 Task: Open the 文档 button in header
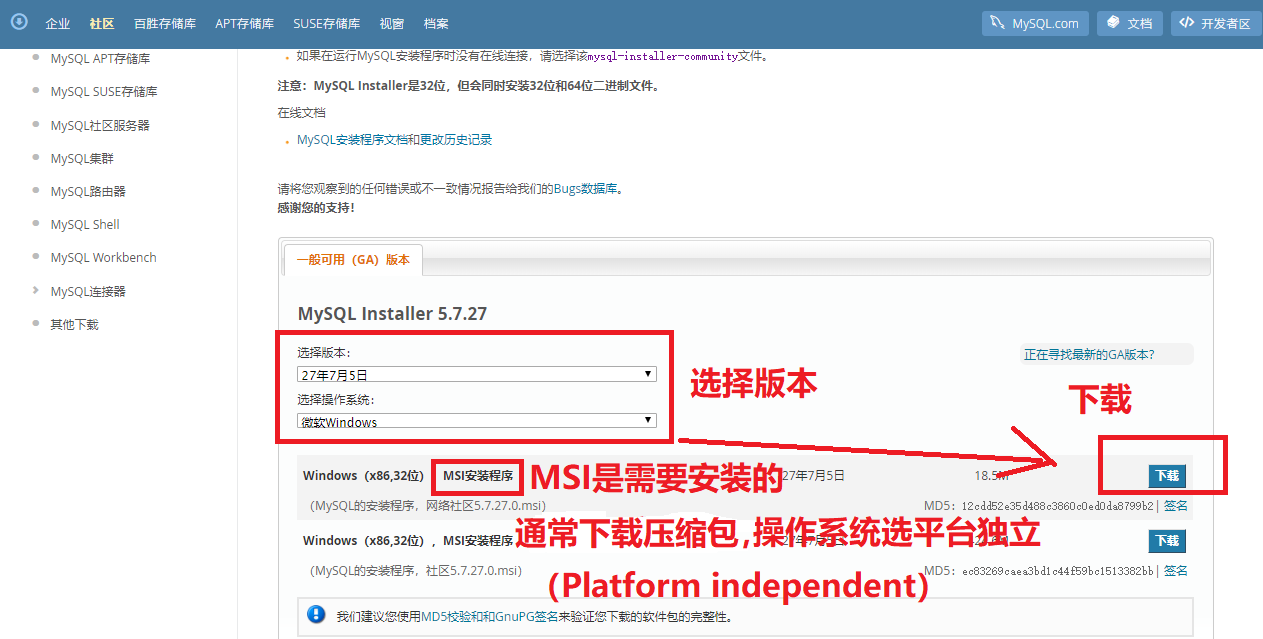pyautogui.click(x=1130, y=23)
